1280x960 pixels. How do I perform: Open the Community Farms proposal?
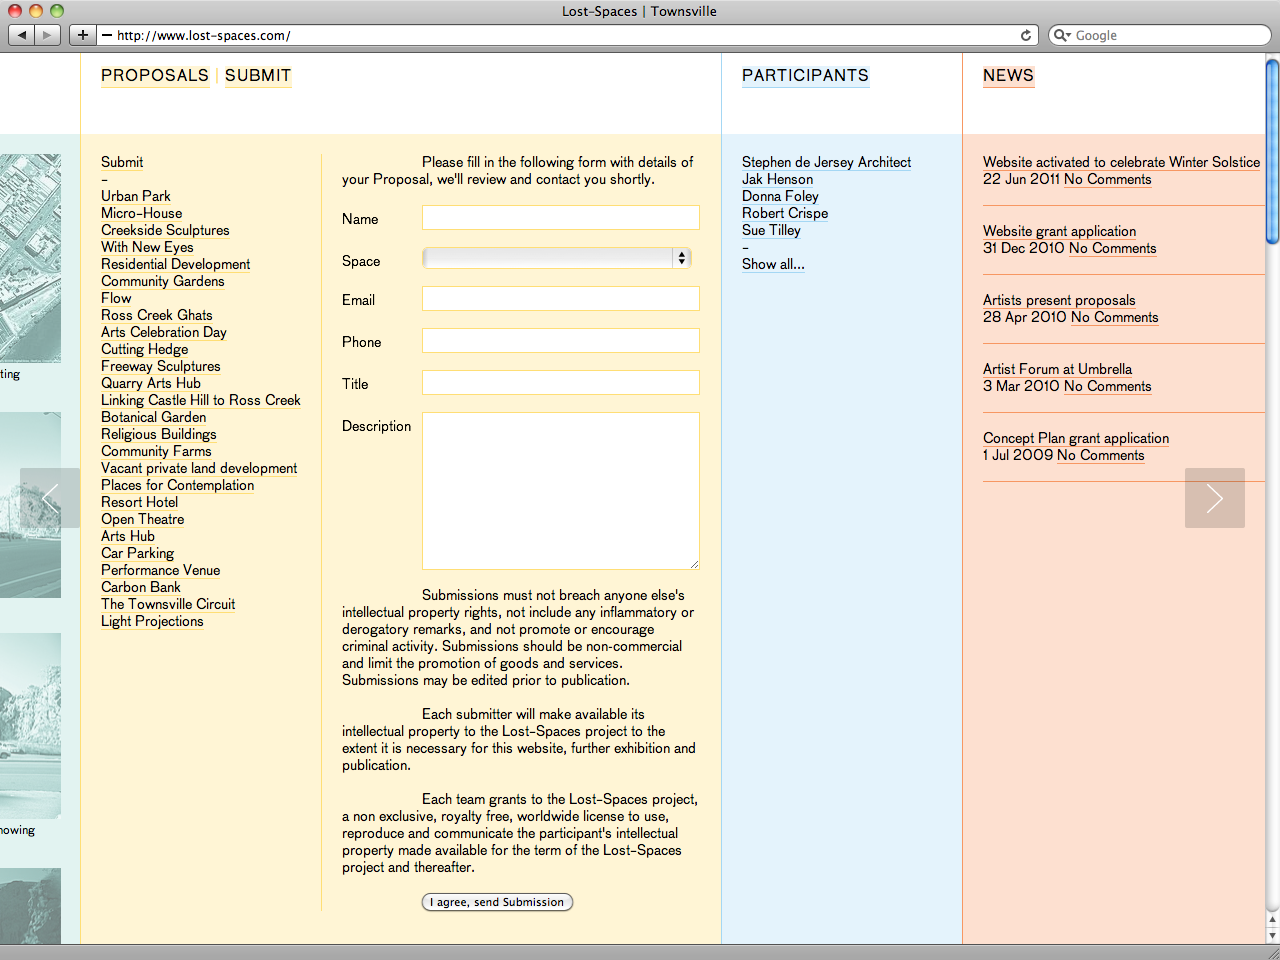click(156, 451)
